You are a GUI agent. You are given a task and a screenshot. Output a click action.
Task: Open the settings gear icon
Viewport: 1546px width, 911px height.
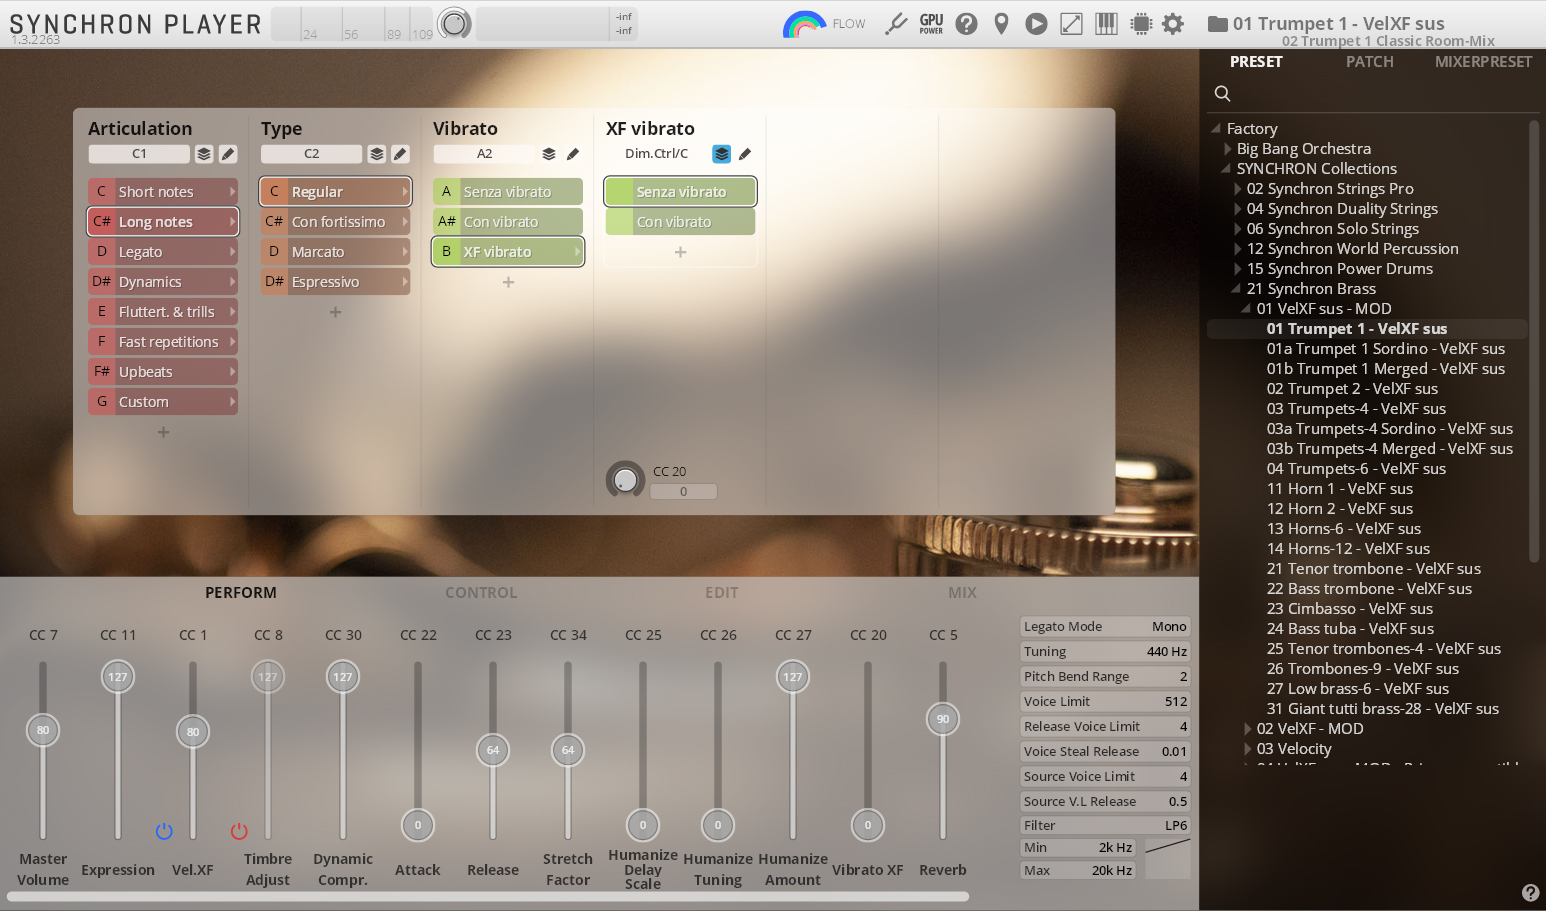tap(1173, 24)
